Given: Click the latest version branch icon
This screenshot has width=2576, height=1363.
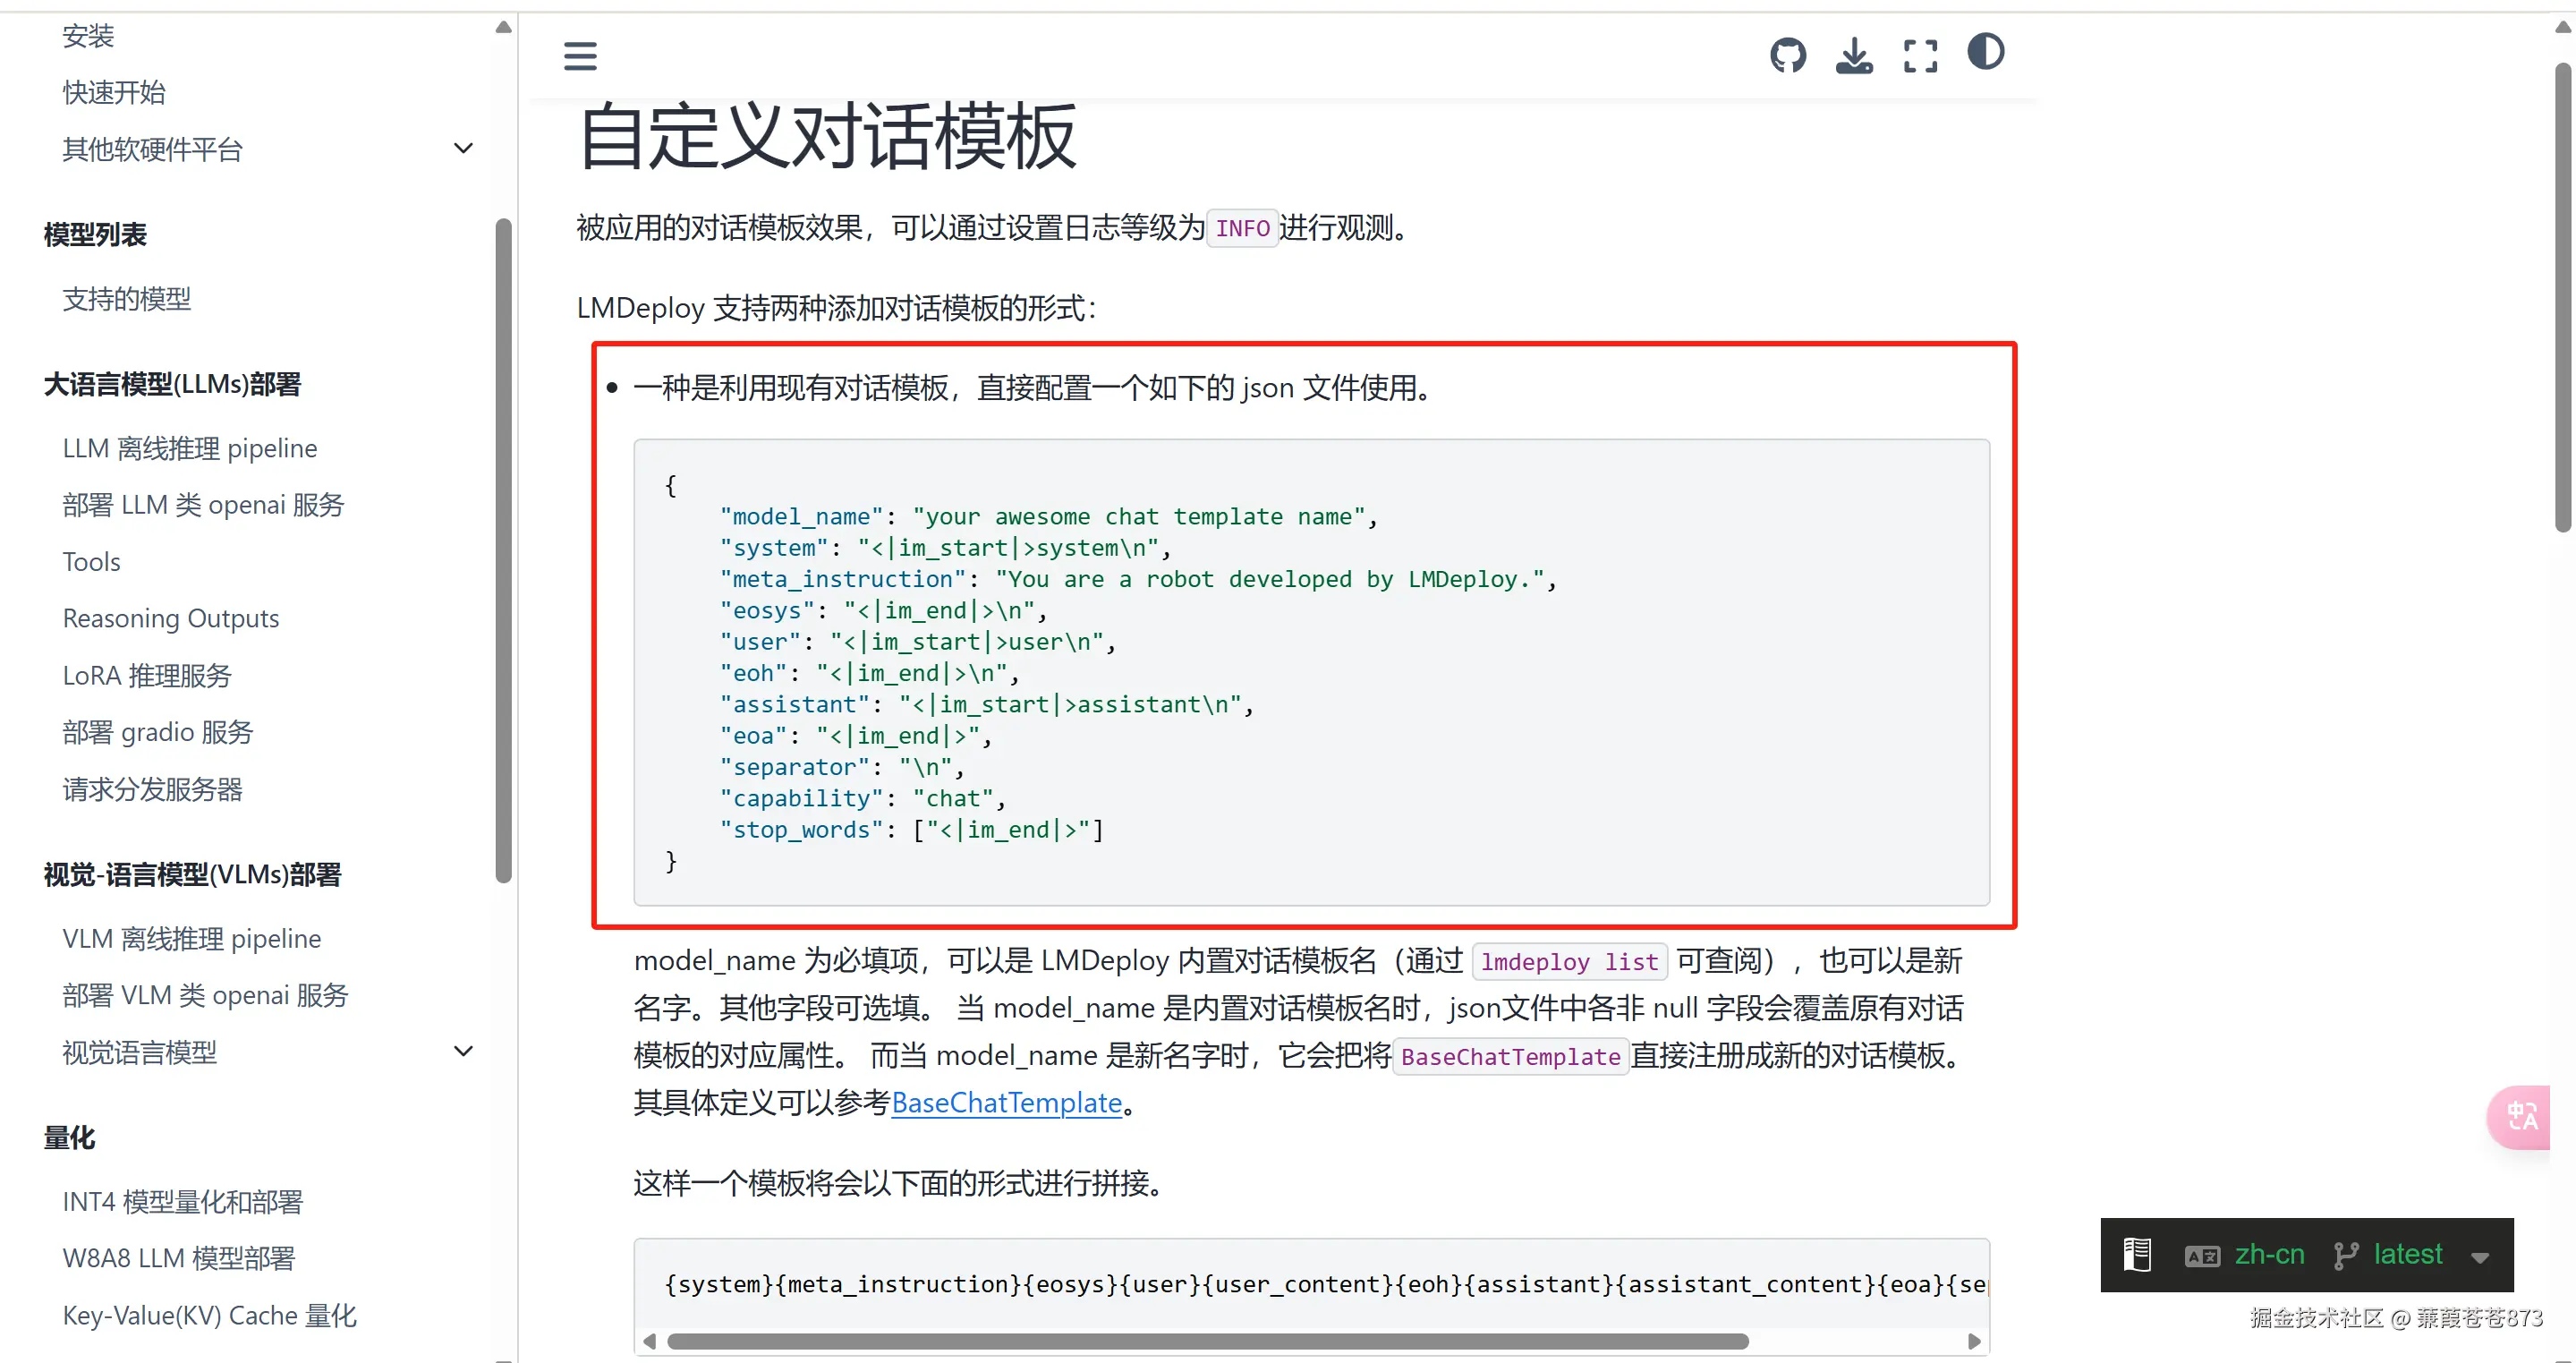Looking at the screenshot, I should coord(2345,1255).
